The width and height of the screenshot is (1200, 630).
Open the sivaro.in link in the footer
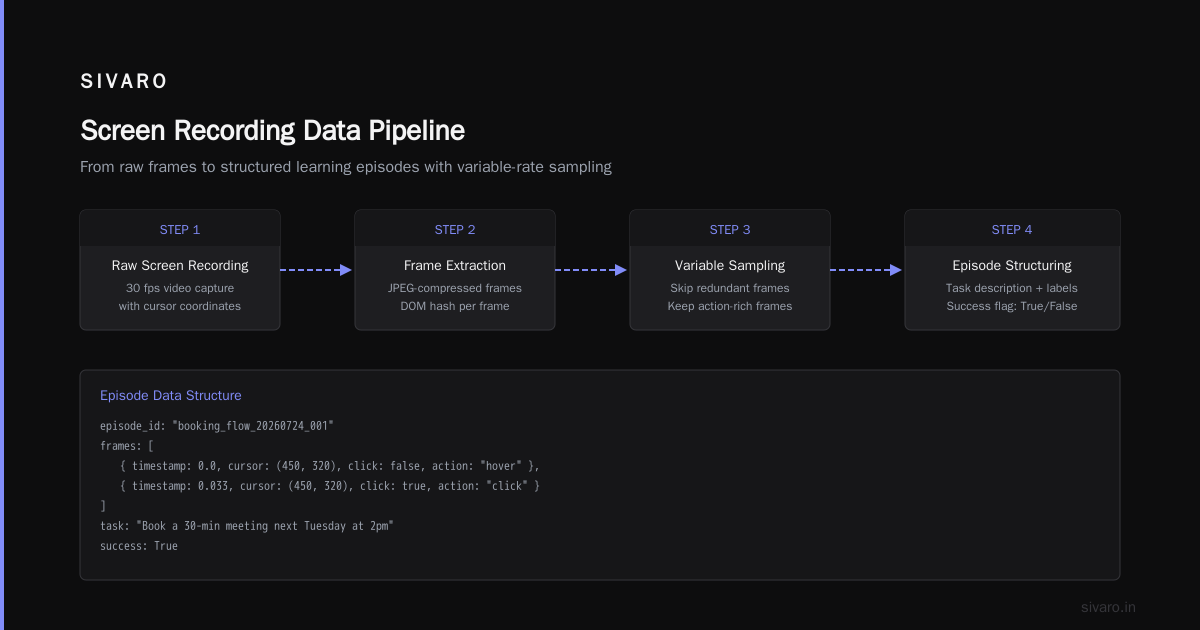click(x=1108, y=607)
